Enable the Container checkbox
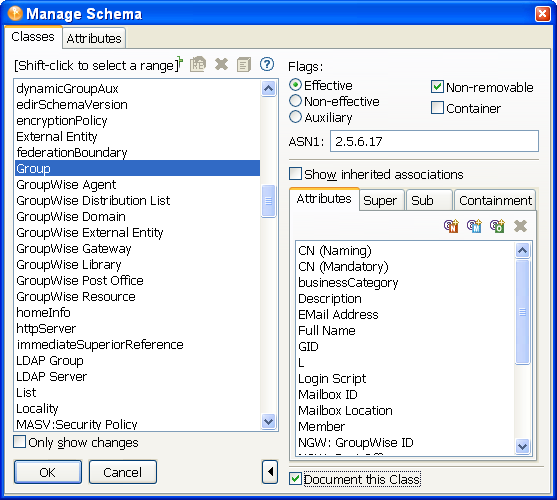 [x=437, y=108]
